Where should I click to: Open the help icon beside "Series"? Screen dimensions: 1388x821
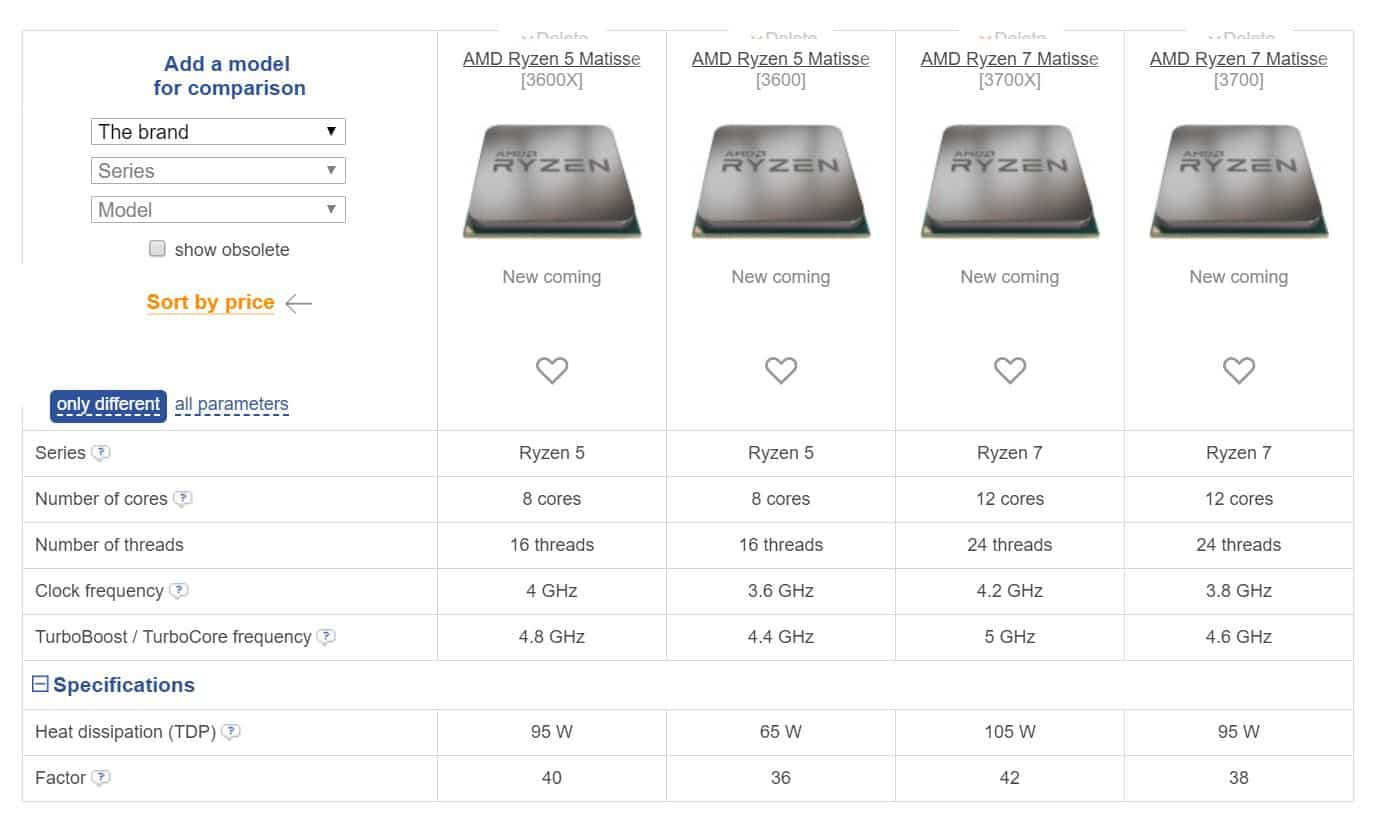103,453
